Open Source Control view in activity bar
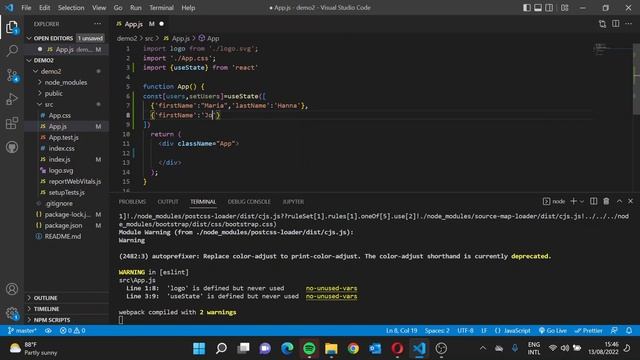 click(x=12, y=75)
